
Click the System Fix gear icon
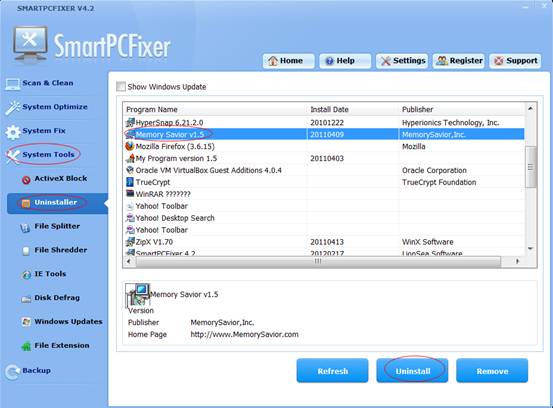coord(13,132)
